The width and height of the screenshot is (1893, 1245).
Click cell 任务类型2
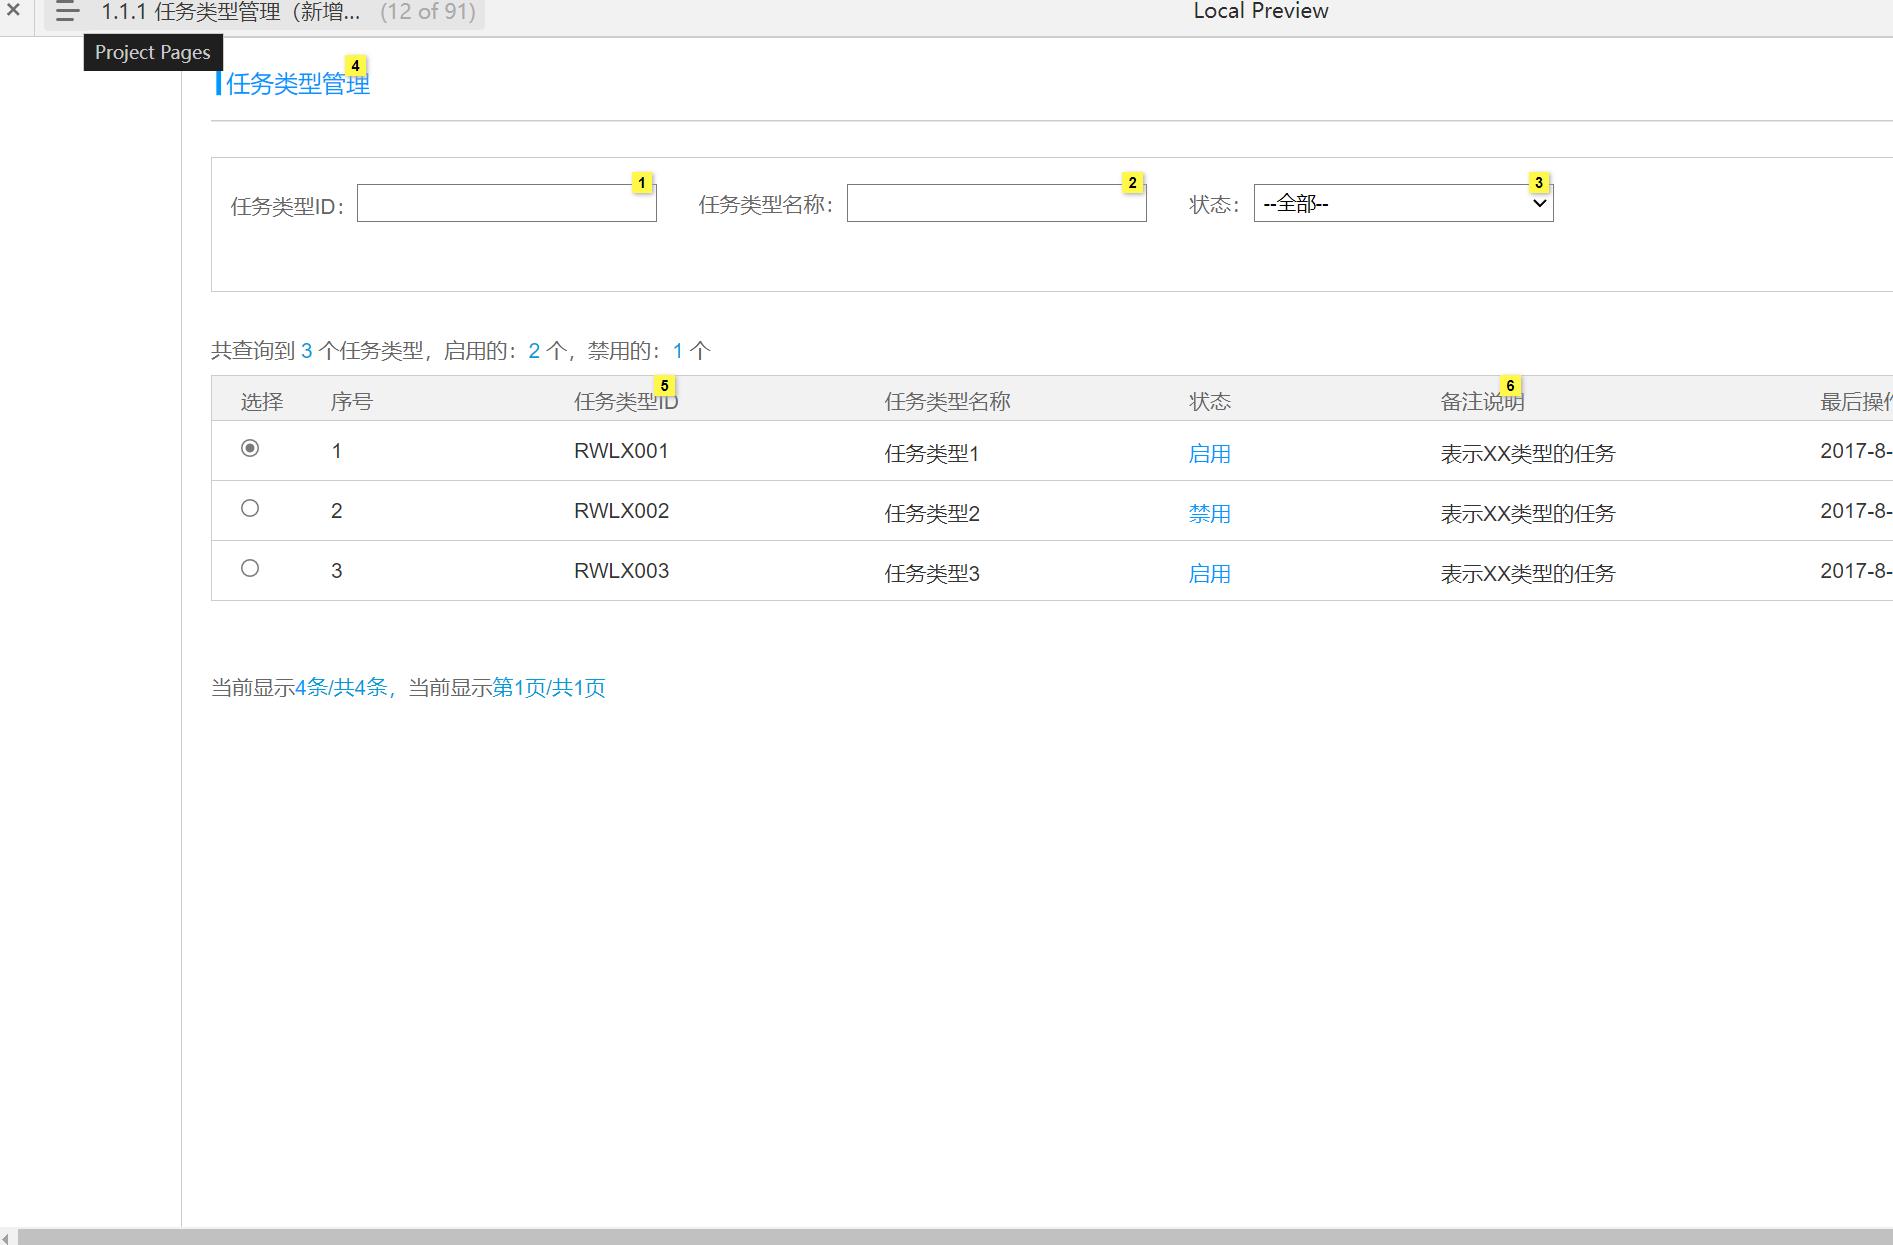pos(932,514)
